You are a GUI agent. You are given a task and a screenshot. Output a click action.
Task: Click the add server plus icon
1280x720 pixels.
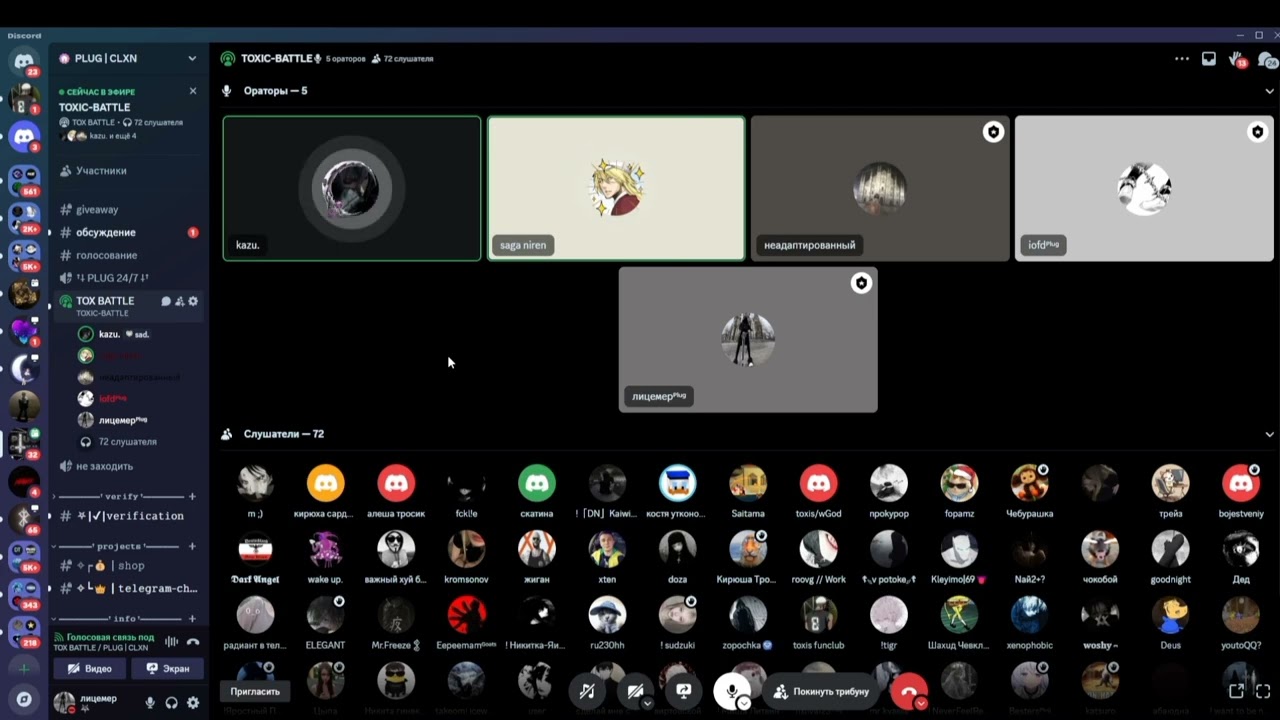(24, 668)
